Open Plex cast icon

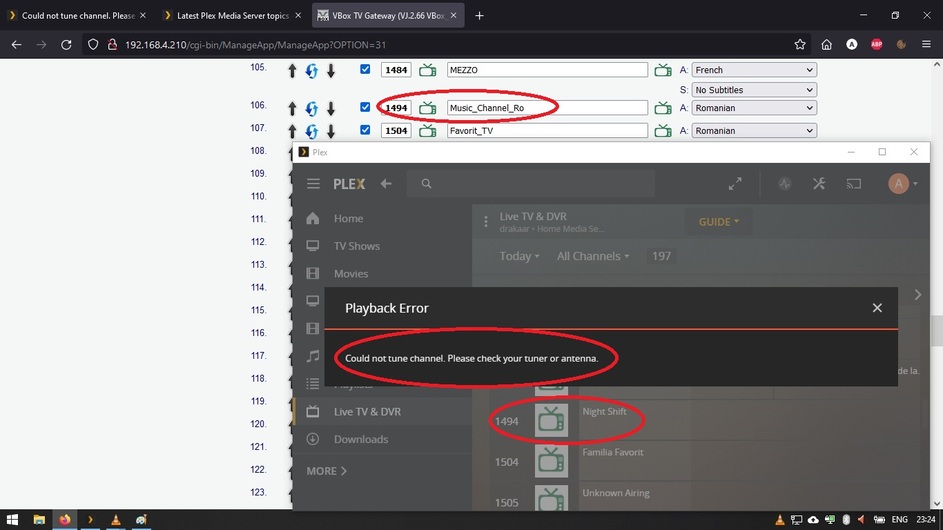click(x=854, y=183)
